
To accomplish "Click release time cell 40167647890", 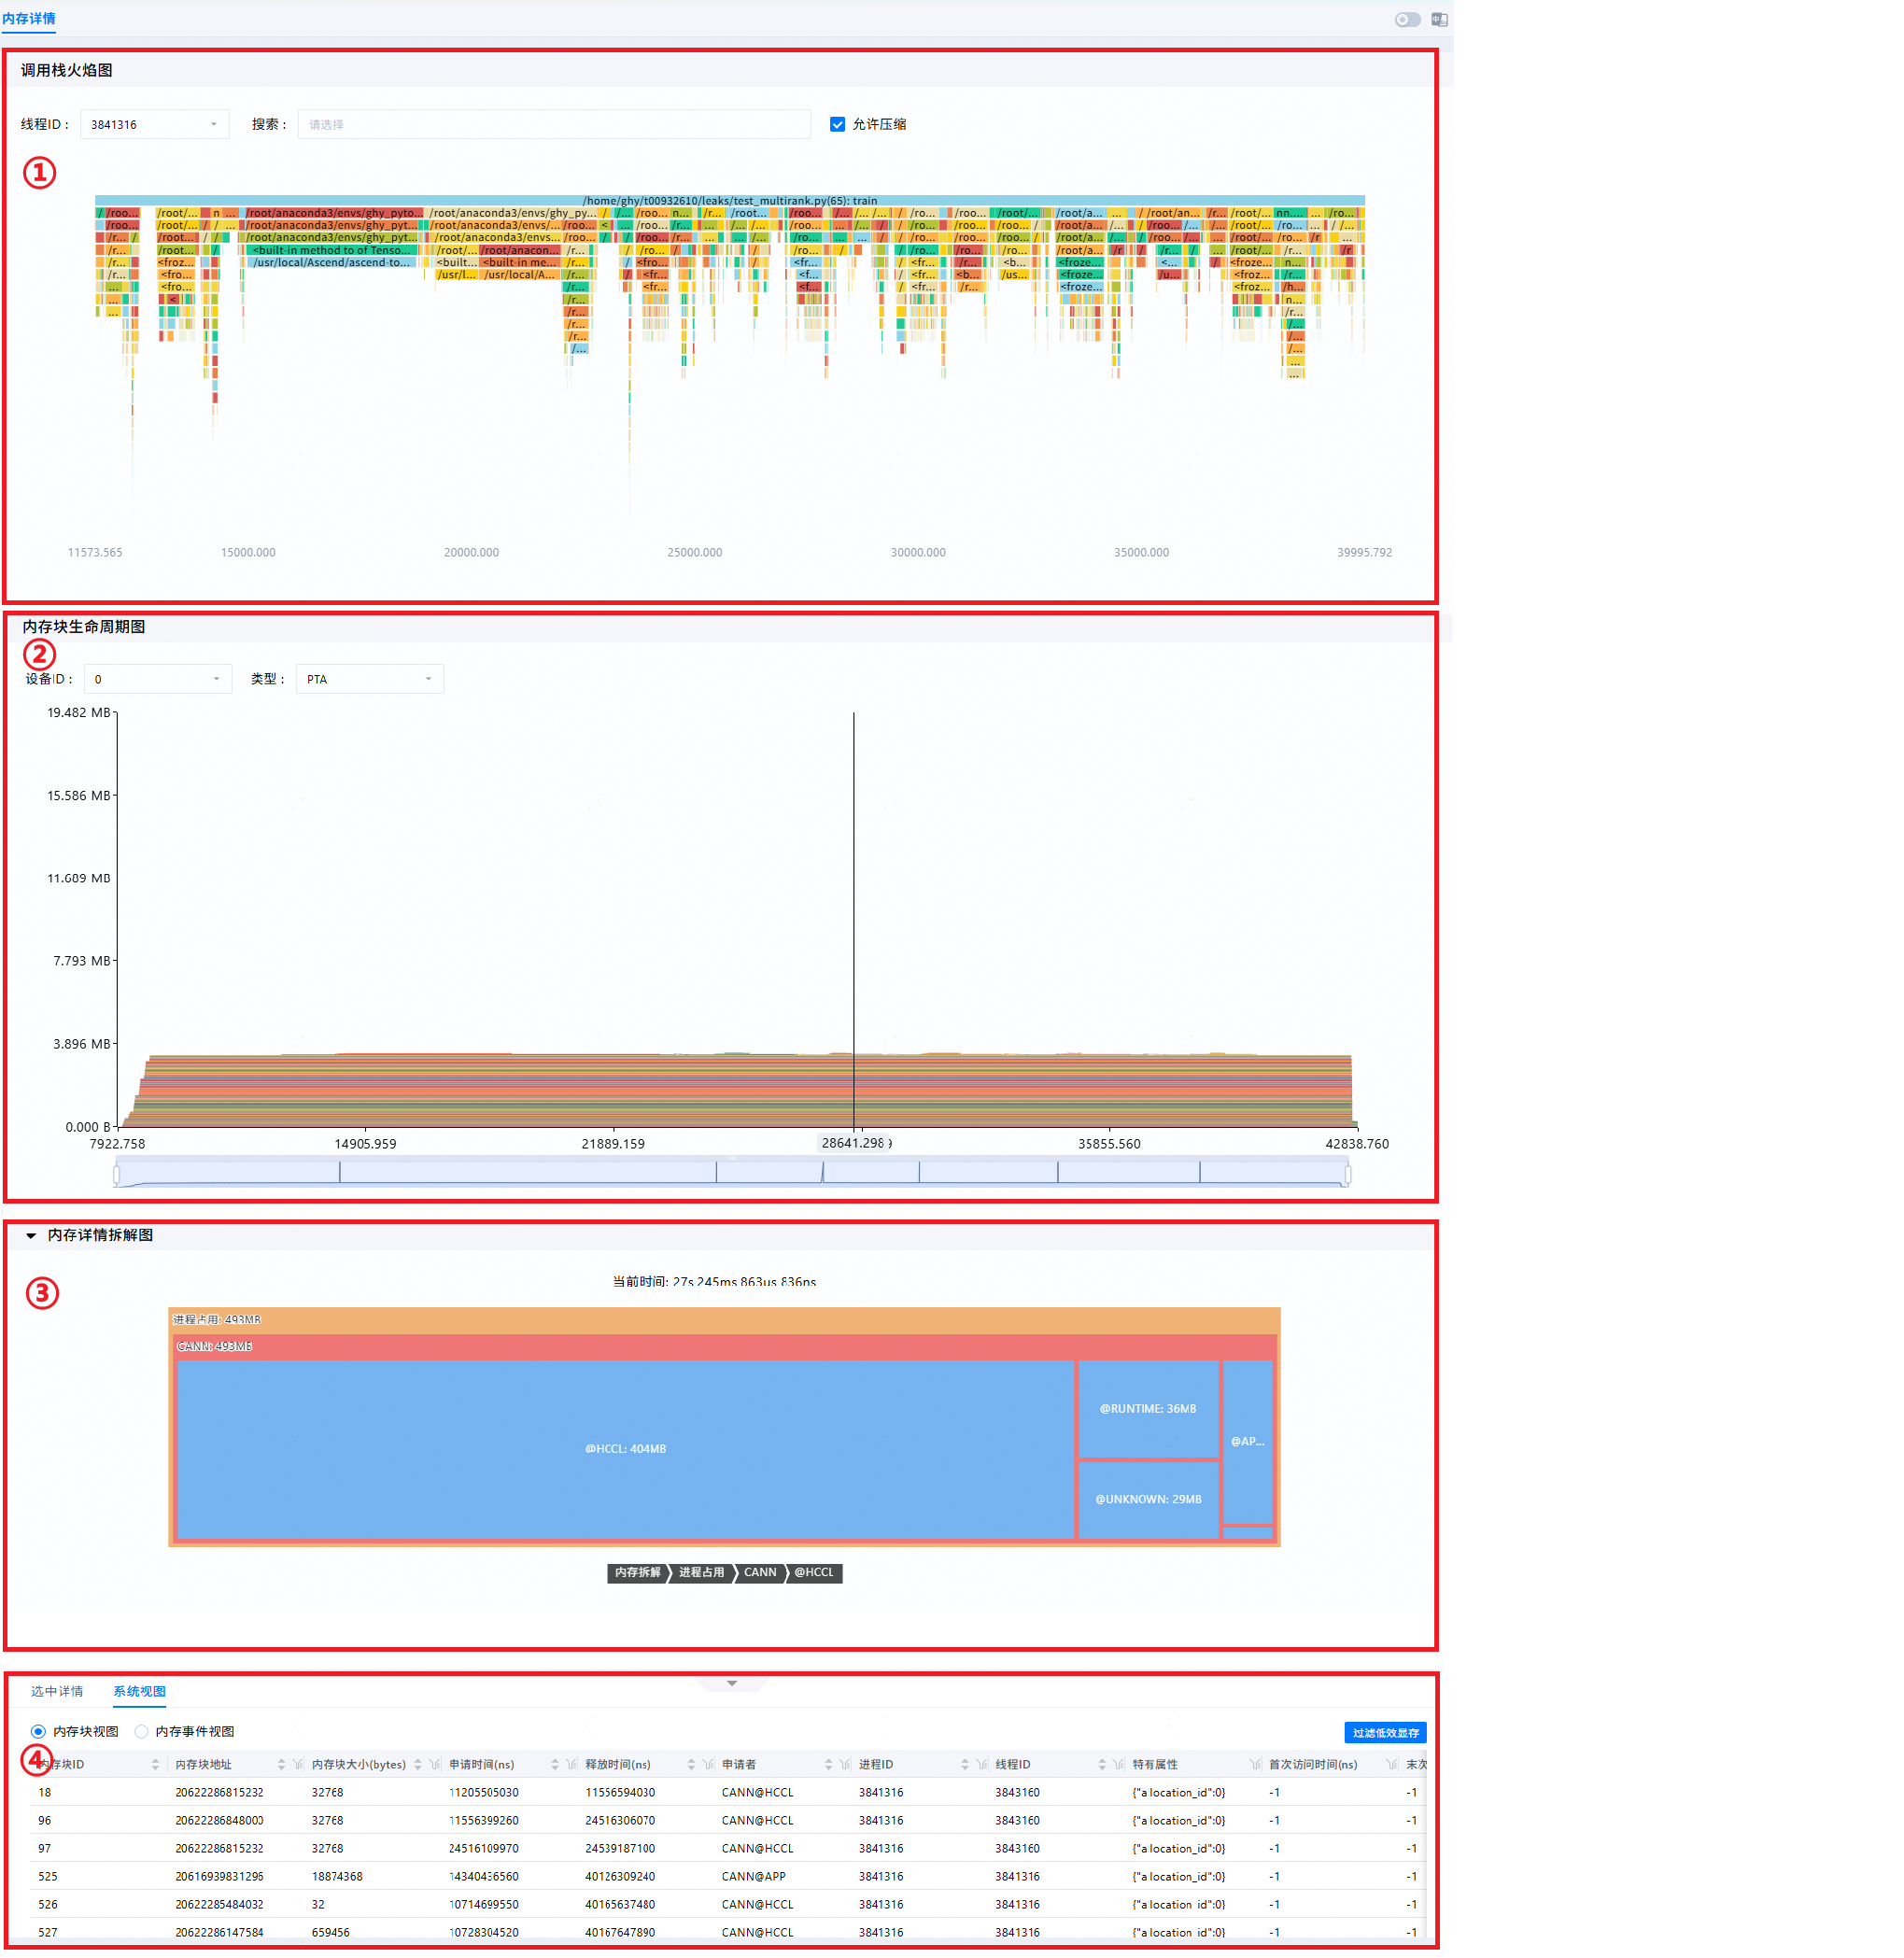I will tap(620, 1932).
